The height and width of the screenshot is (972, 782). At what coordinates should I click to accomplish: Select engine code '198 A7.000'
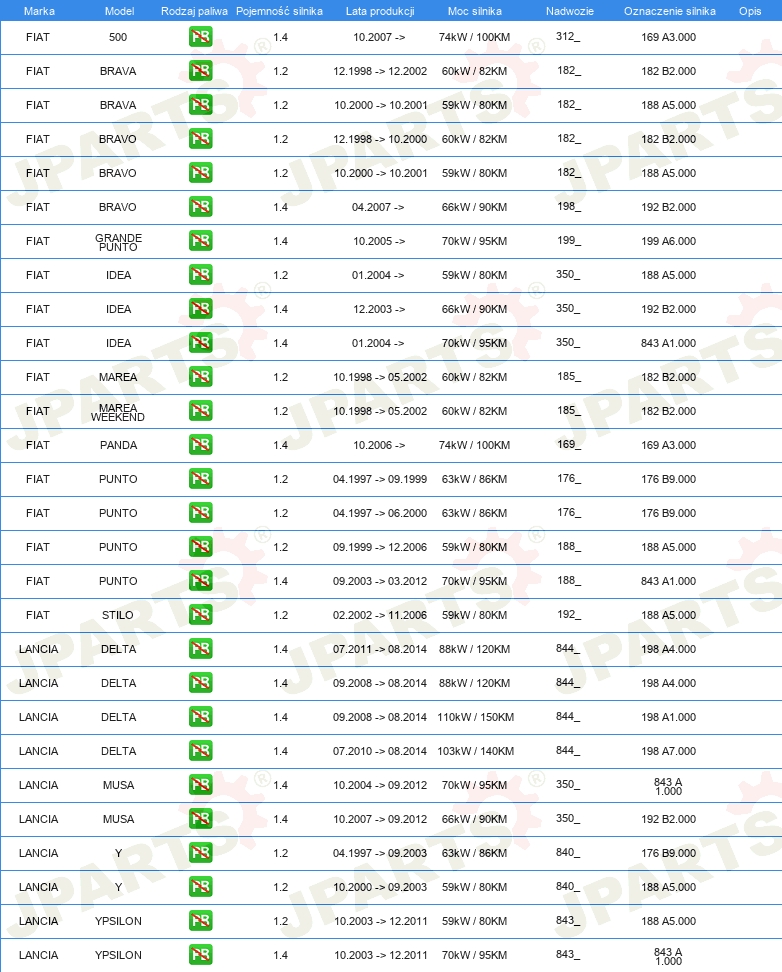(668, 751)
